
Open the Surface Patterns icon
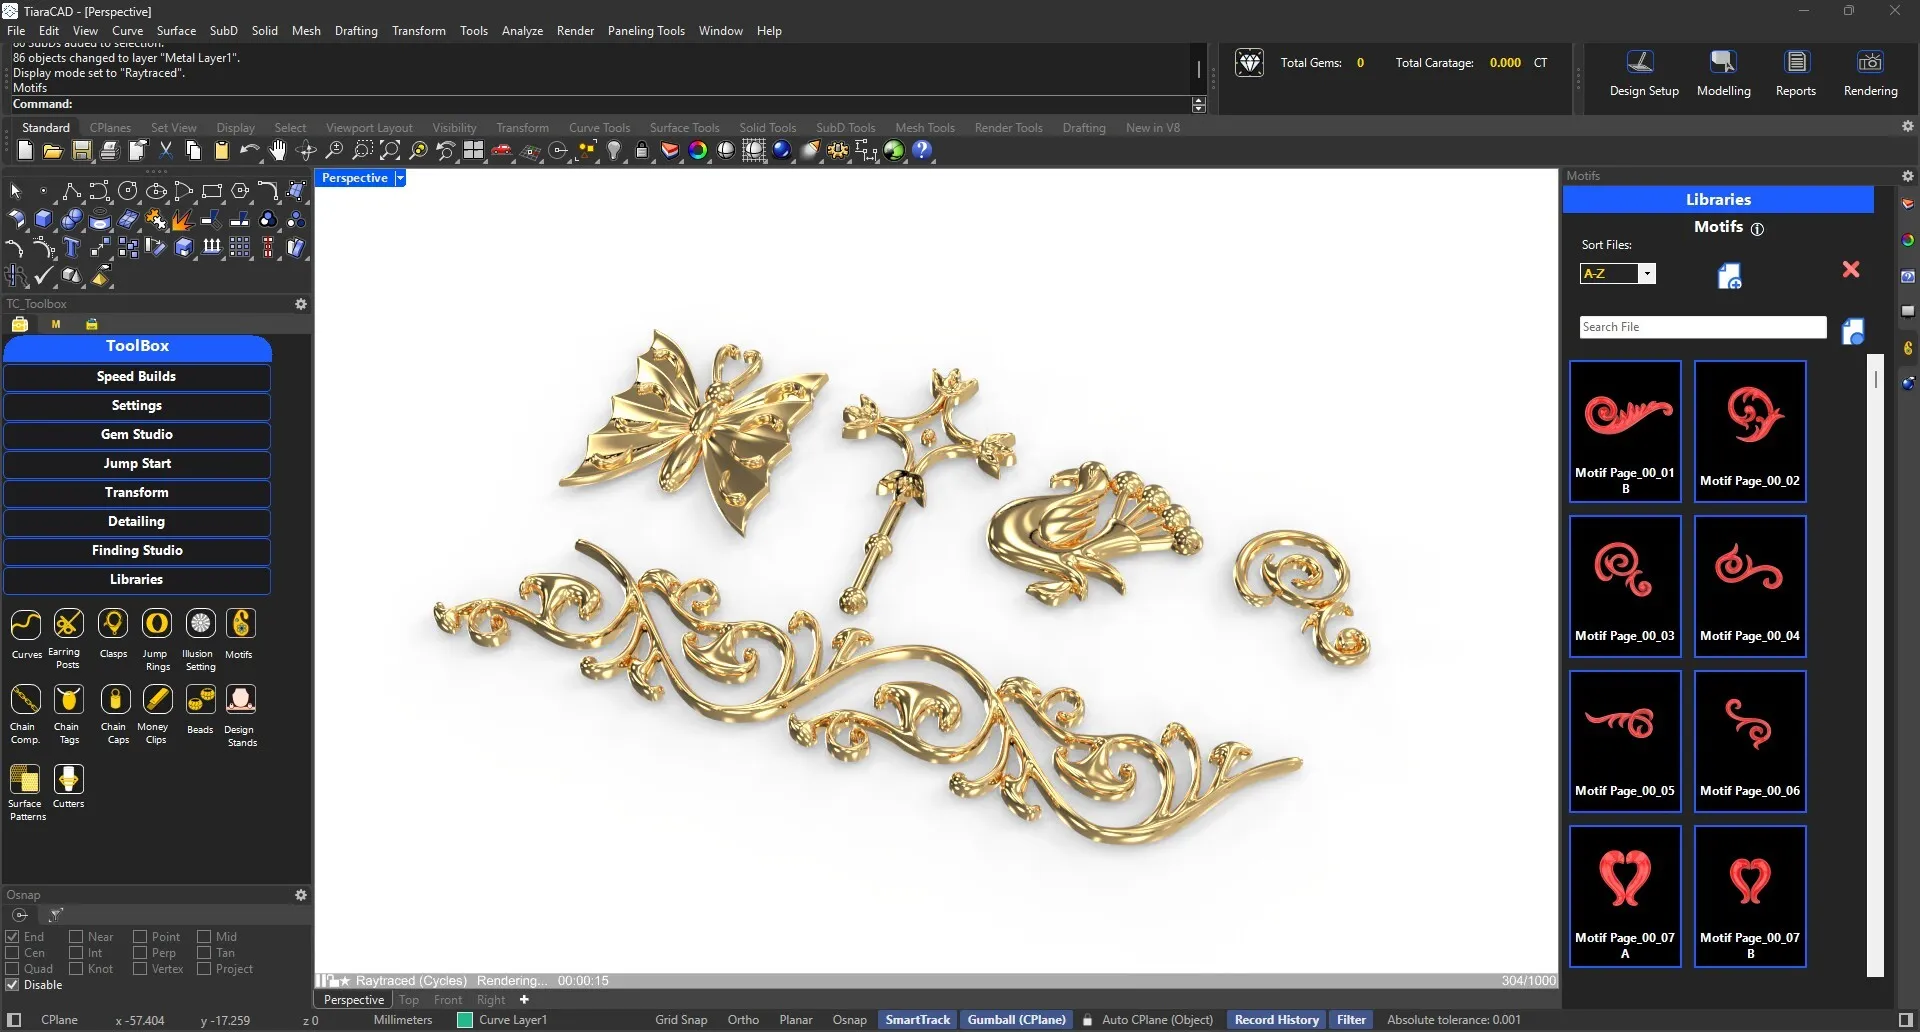pos(25,780)
